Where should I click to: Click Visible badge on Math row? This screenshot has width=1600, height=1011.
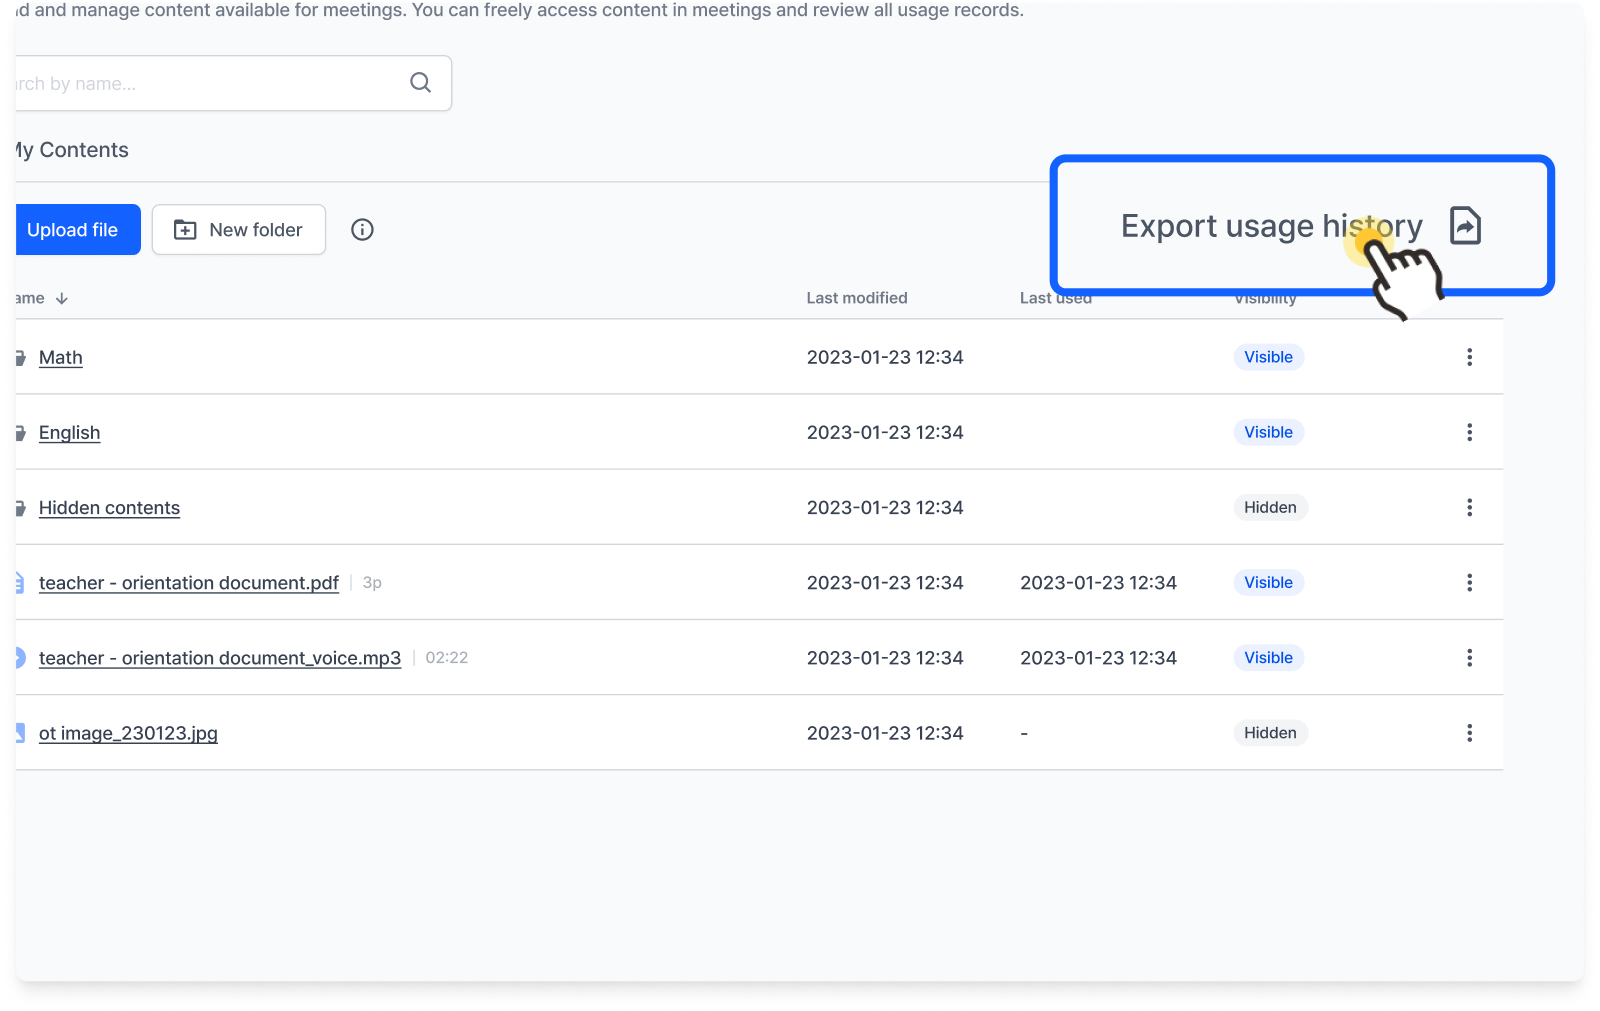pos(1268,357)
